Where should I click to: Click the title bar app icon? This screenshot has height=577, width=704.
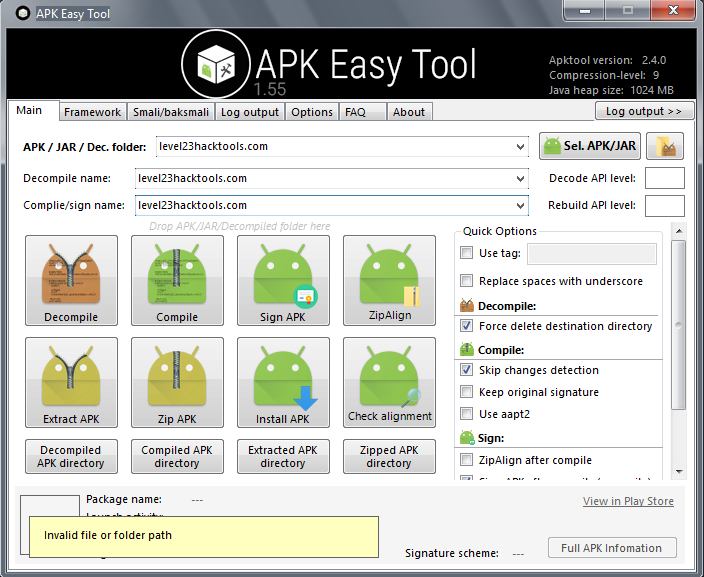22,13
